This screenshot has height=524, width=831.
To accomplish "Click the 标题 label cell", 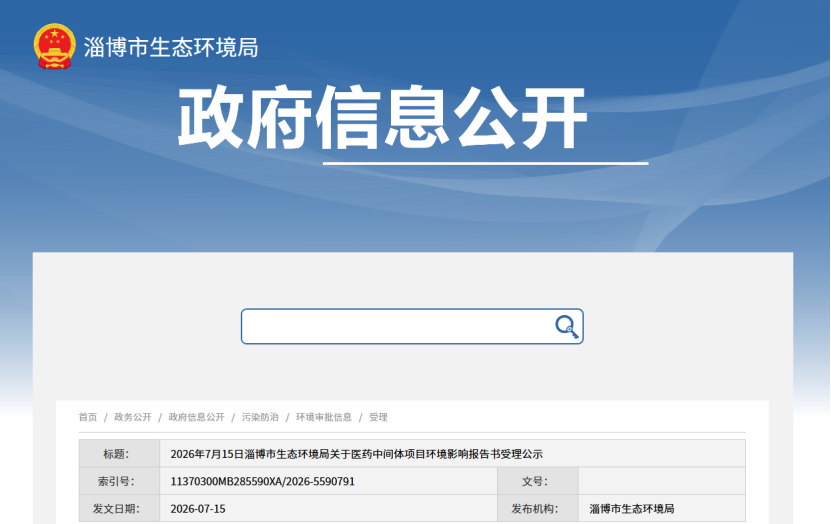I will pos(119,454).
